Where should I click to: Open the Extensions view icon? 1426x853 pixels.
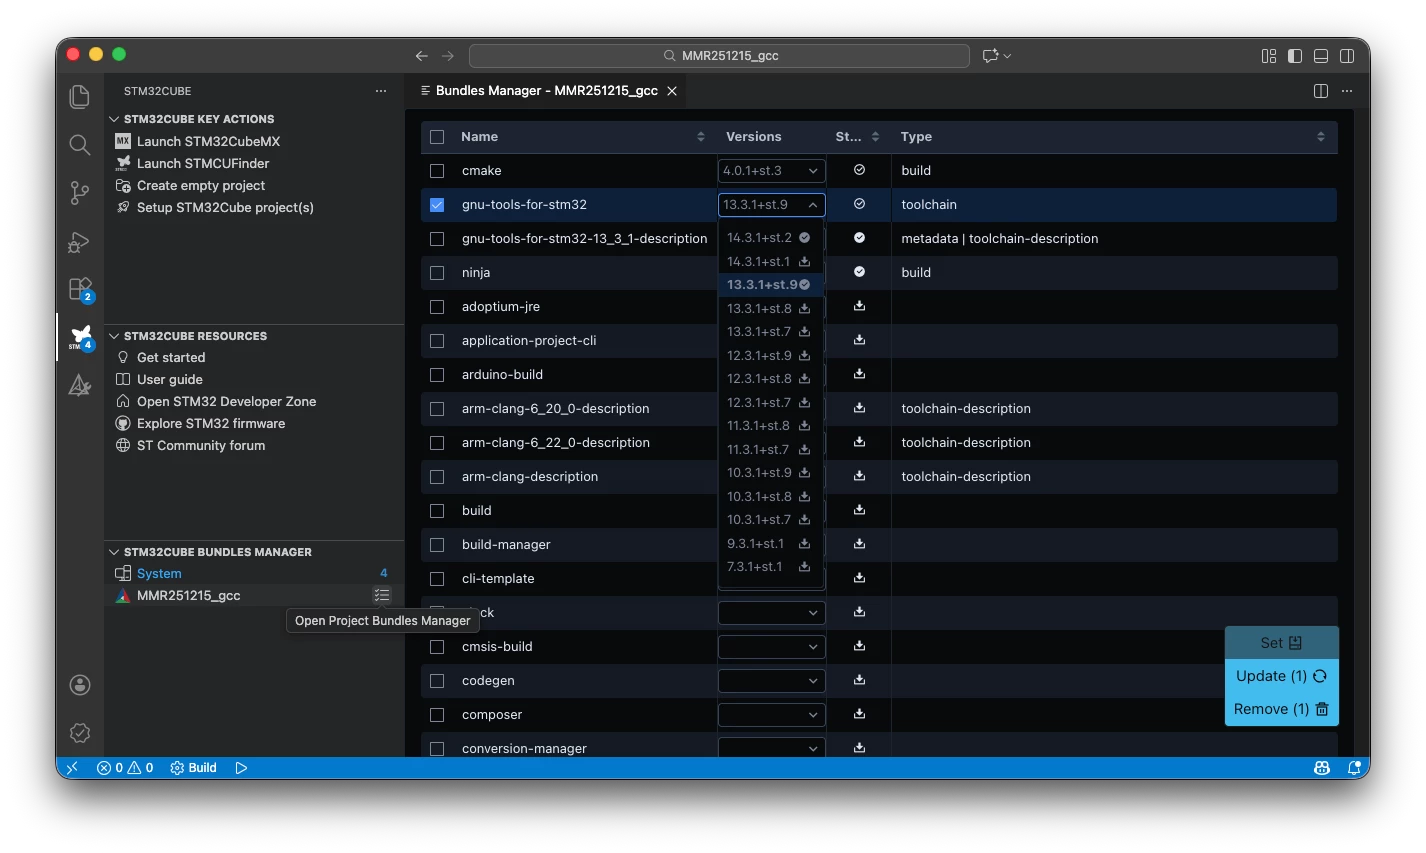[x=80, y=289]
